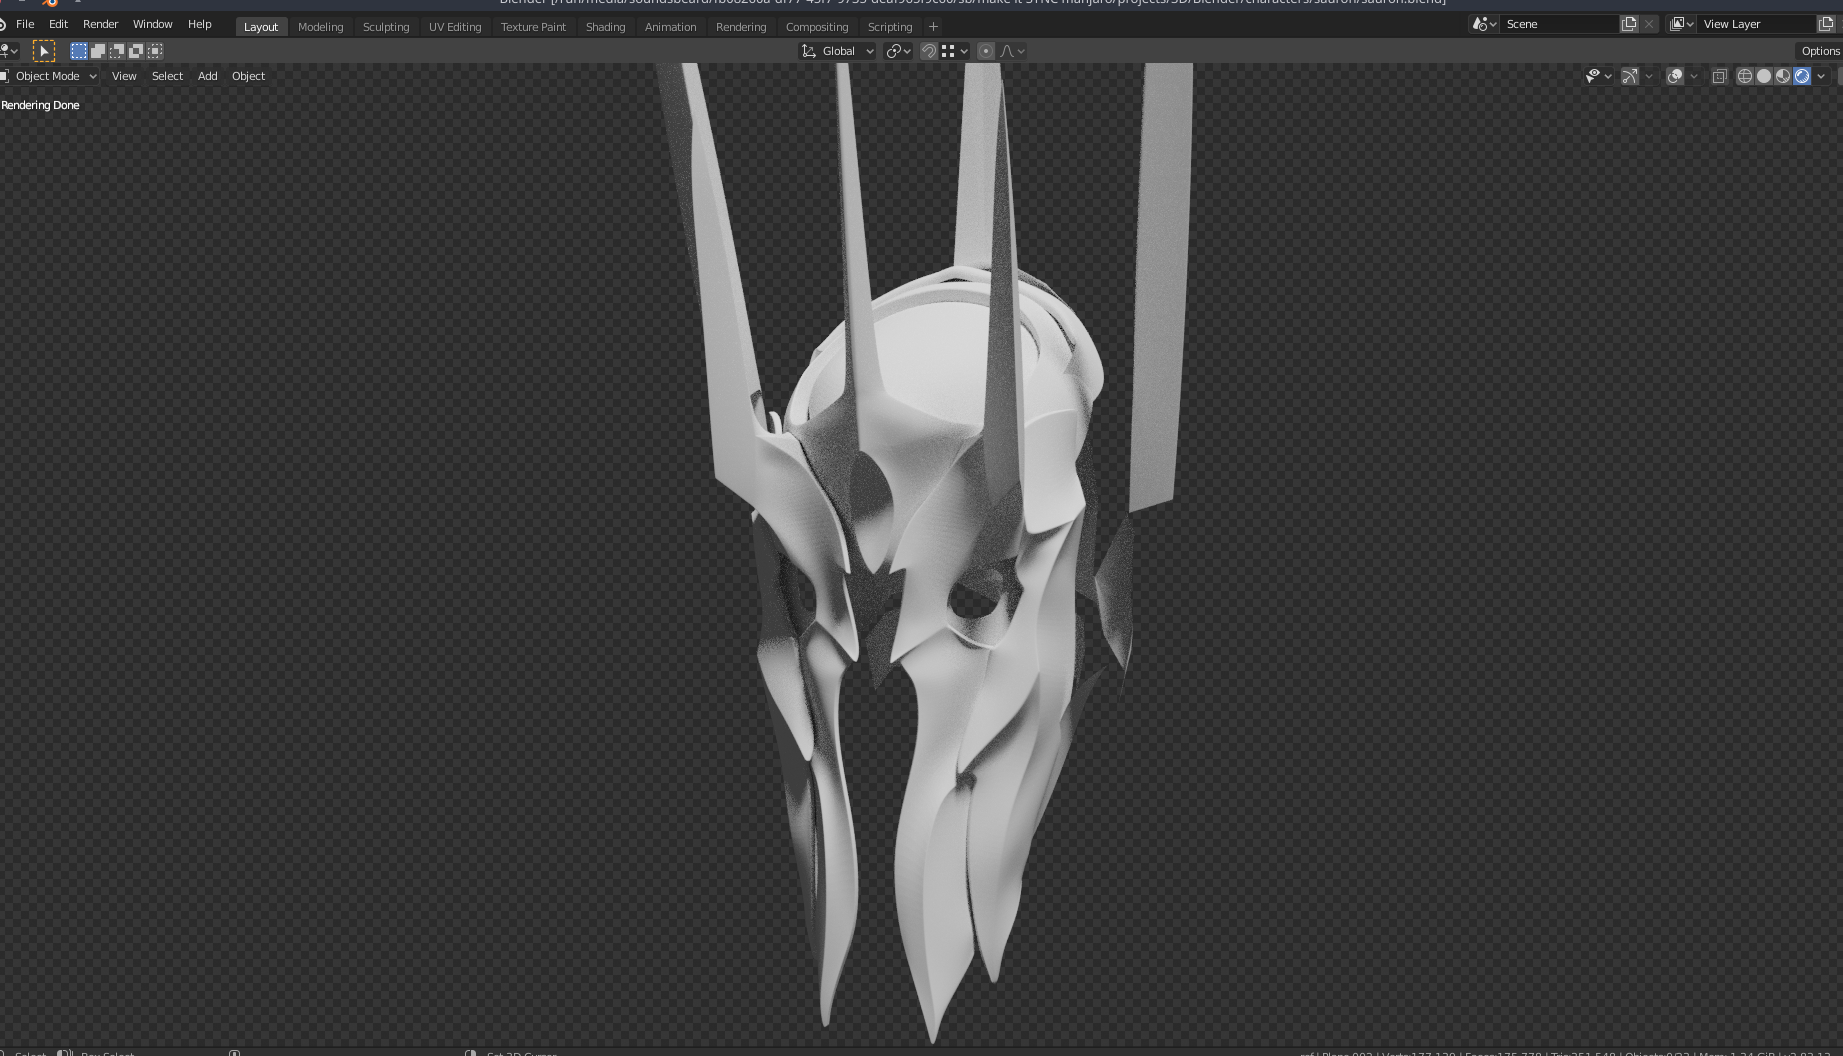This screenshot has height=1056, width=1843.
Task: Switch to the UV Editing workspace
Action: click(455, 27)
